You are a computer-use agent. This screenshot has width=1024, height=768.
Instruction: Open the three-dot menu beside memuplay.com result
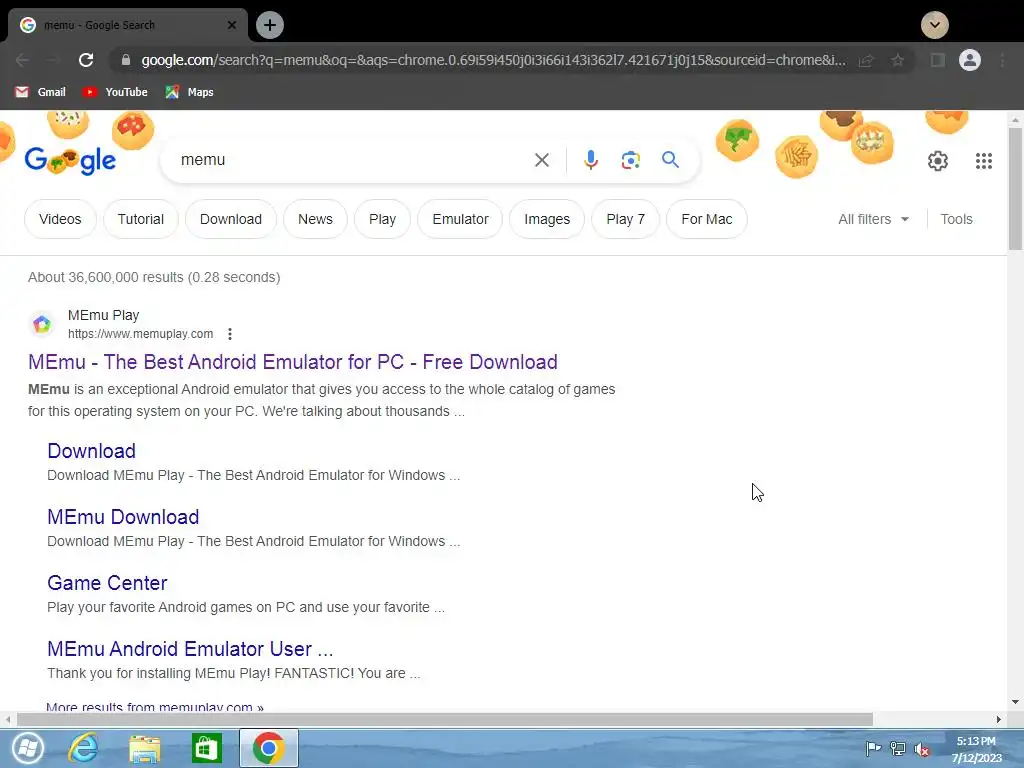point(230,334)
